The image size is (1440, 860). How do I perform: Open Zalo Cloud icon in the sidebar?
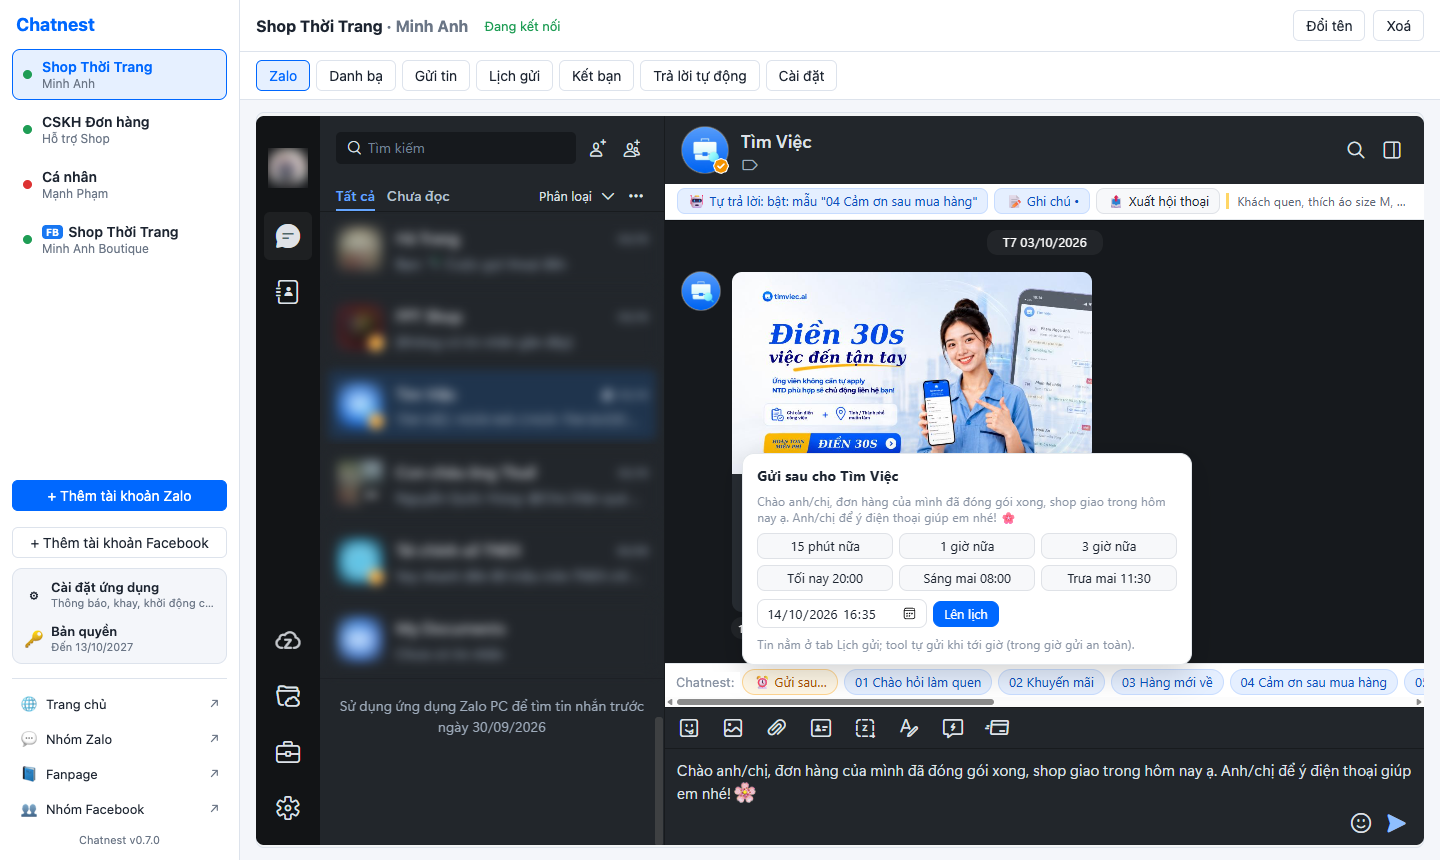click(x=288, y=641)
